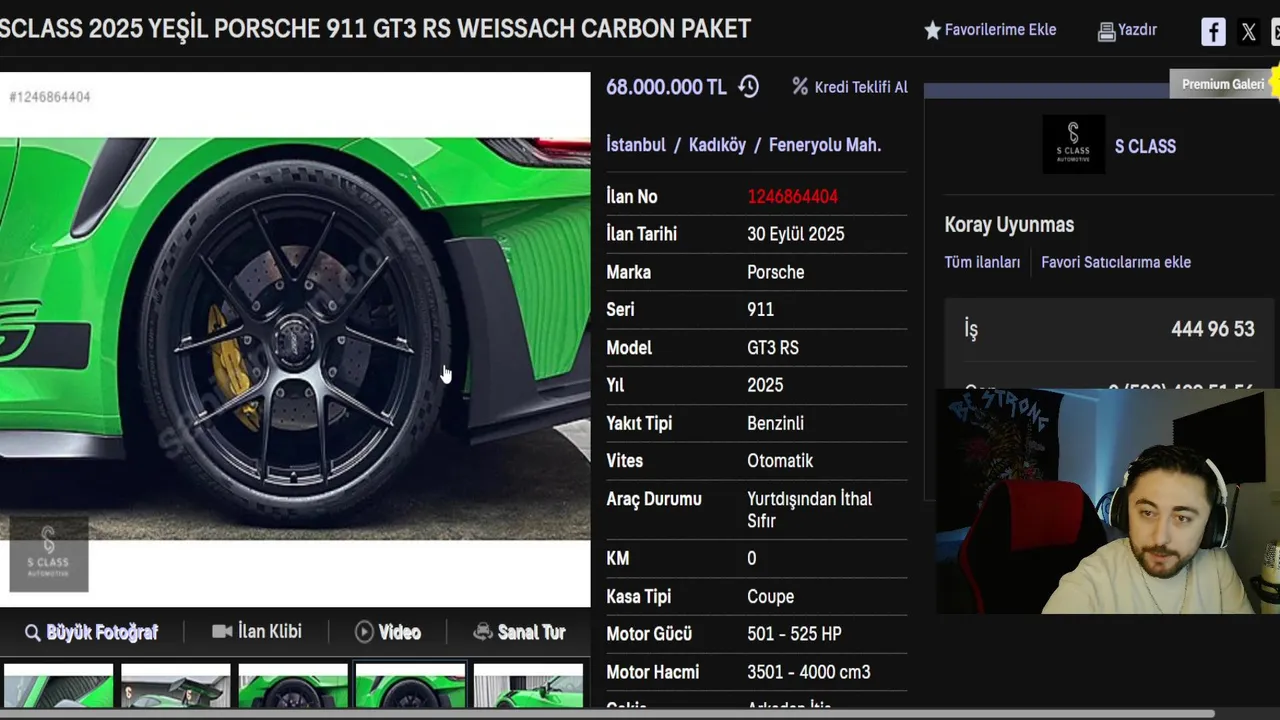Switch to the Video tab
The height and width of the screenshot is (720, 1280).
pos(388,632)
